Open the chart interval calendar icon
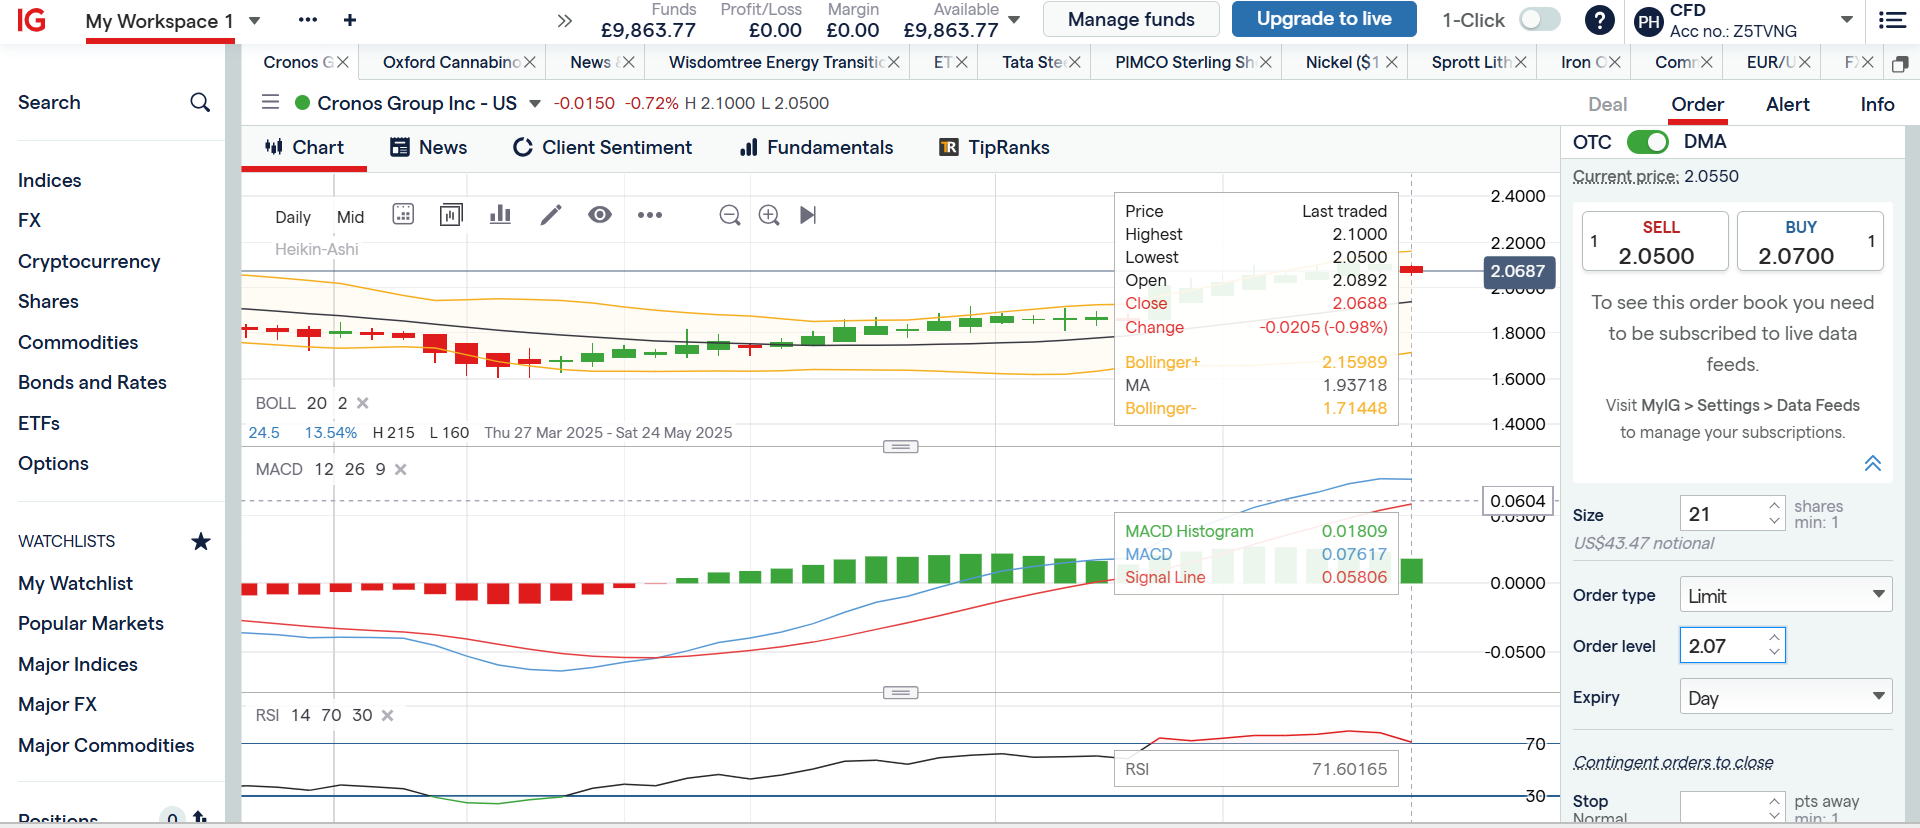The image size is (1920, 828). click(x=403, y=214)
